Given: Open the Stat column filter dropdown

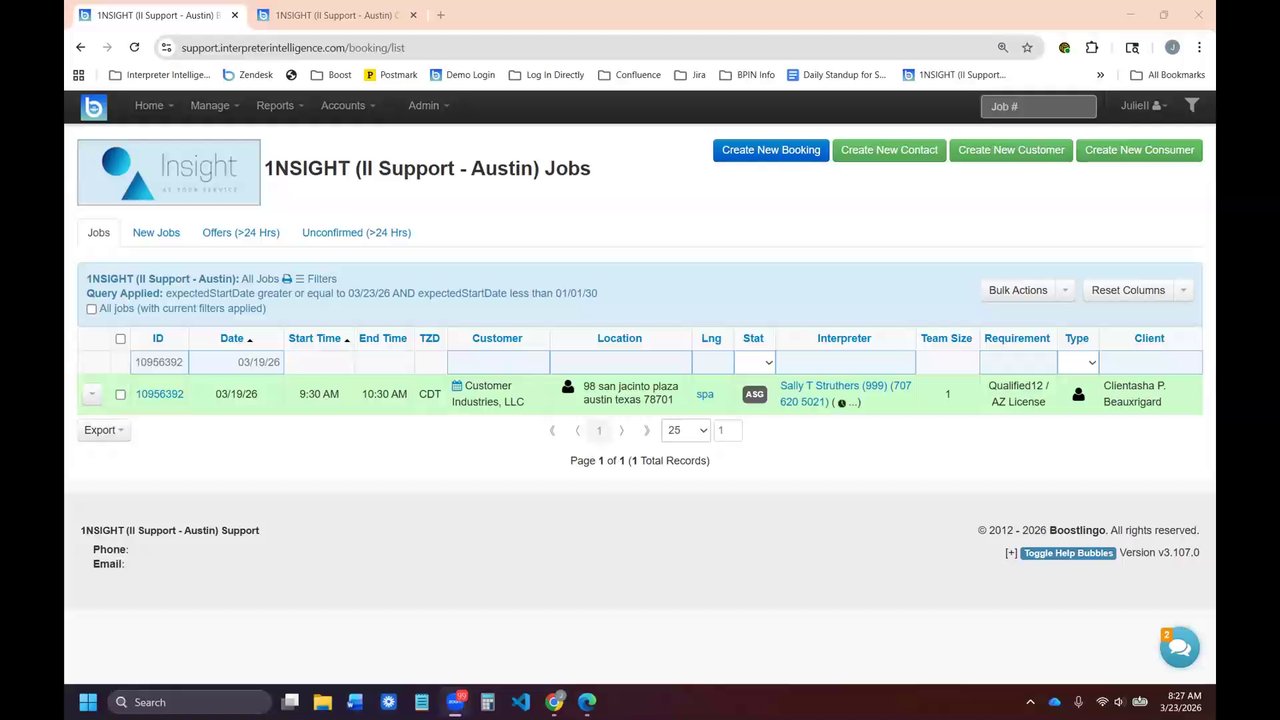Looking at the screenshot, I should [x=755, y=362].
